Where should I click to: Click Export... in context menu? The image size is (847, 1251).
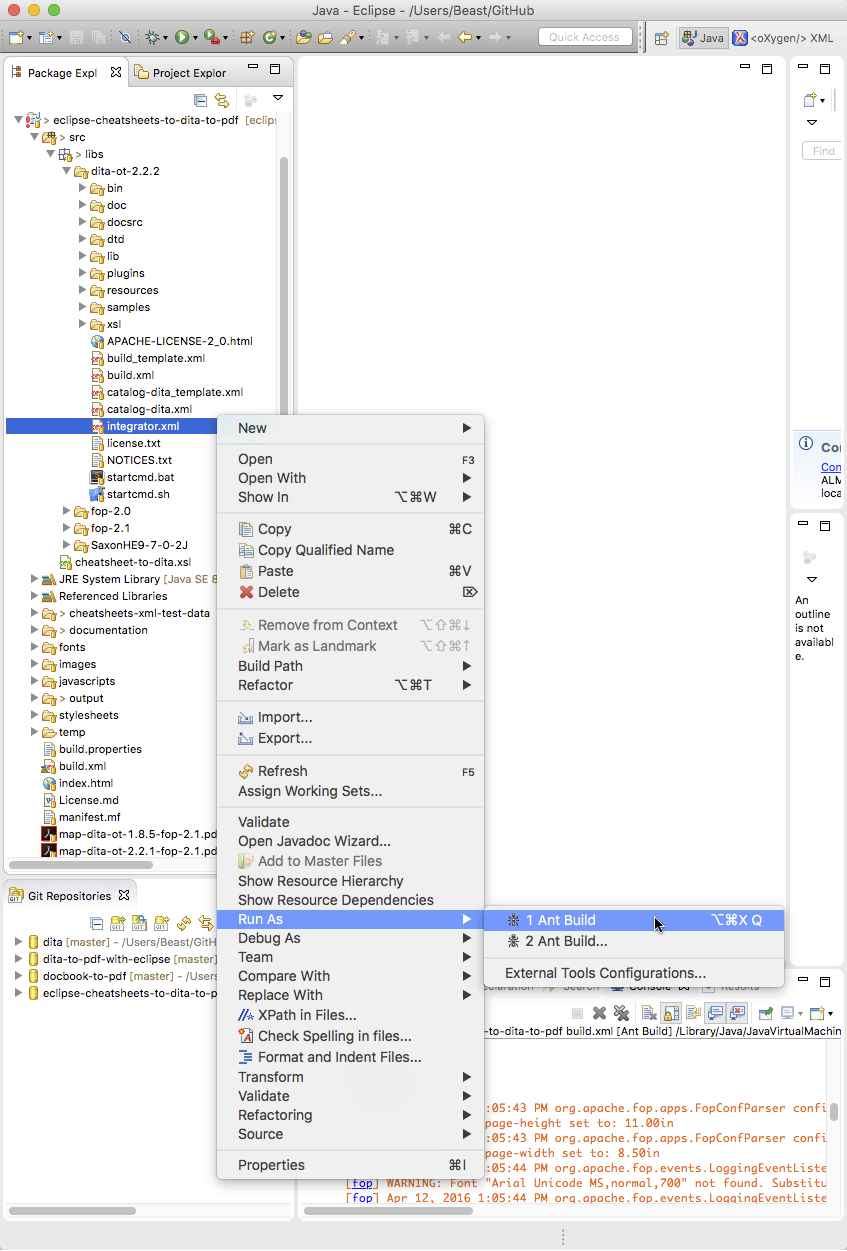coord(350,738)
